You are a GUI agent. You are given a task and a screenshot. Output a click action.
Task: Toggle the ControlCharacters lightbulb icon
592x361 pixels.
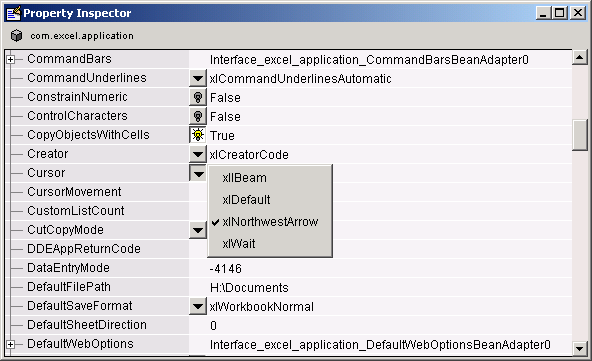coord(198,116)
